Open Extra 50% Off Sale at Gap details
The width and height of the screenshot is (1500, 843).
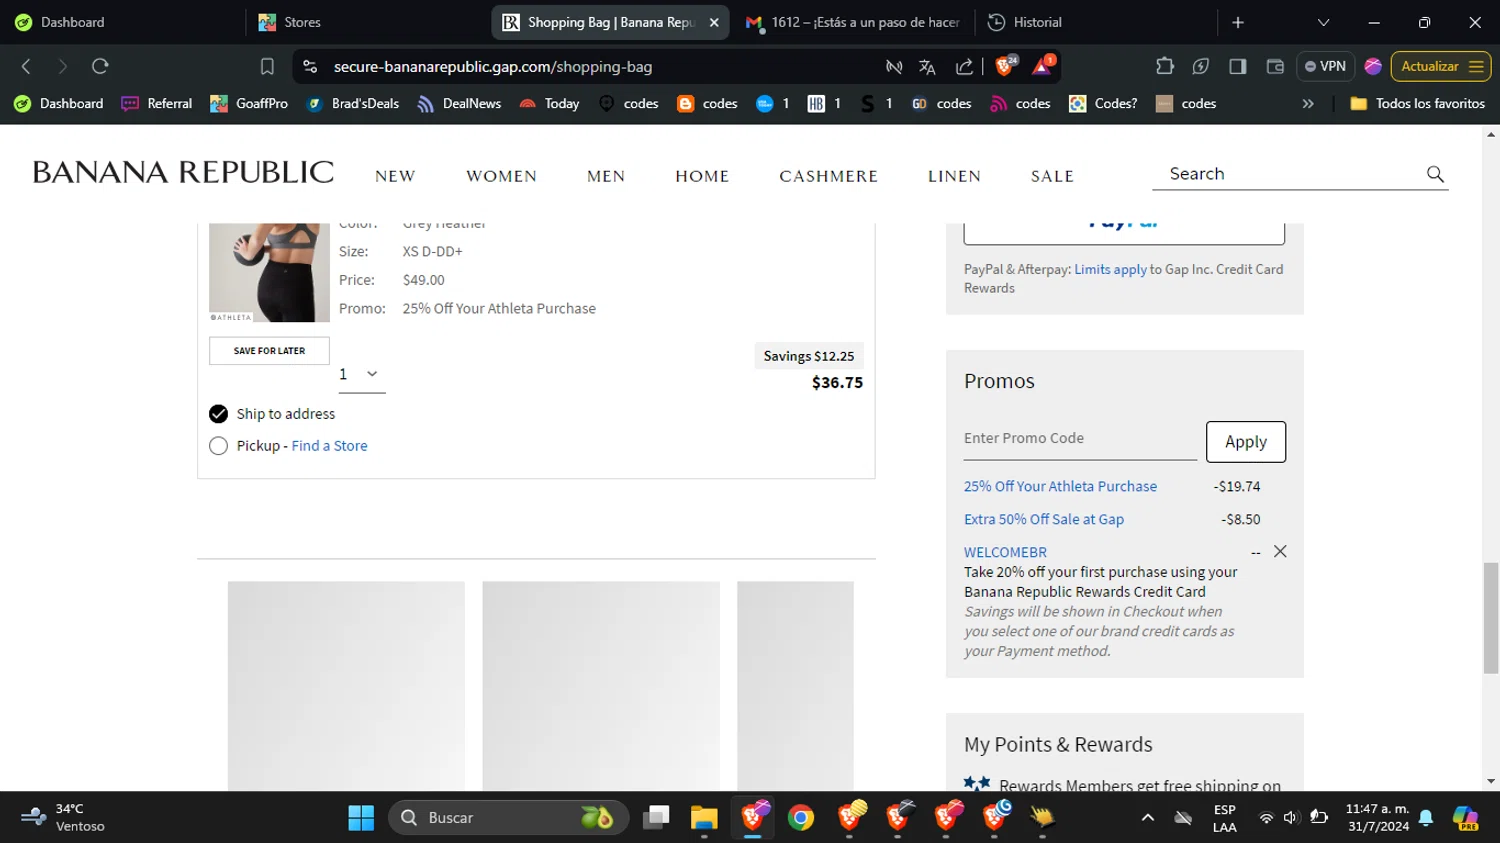click(1043, 519)
